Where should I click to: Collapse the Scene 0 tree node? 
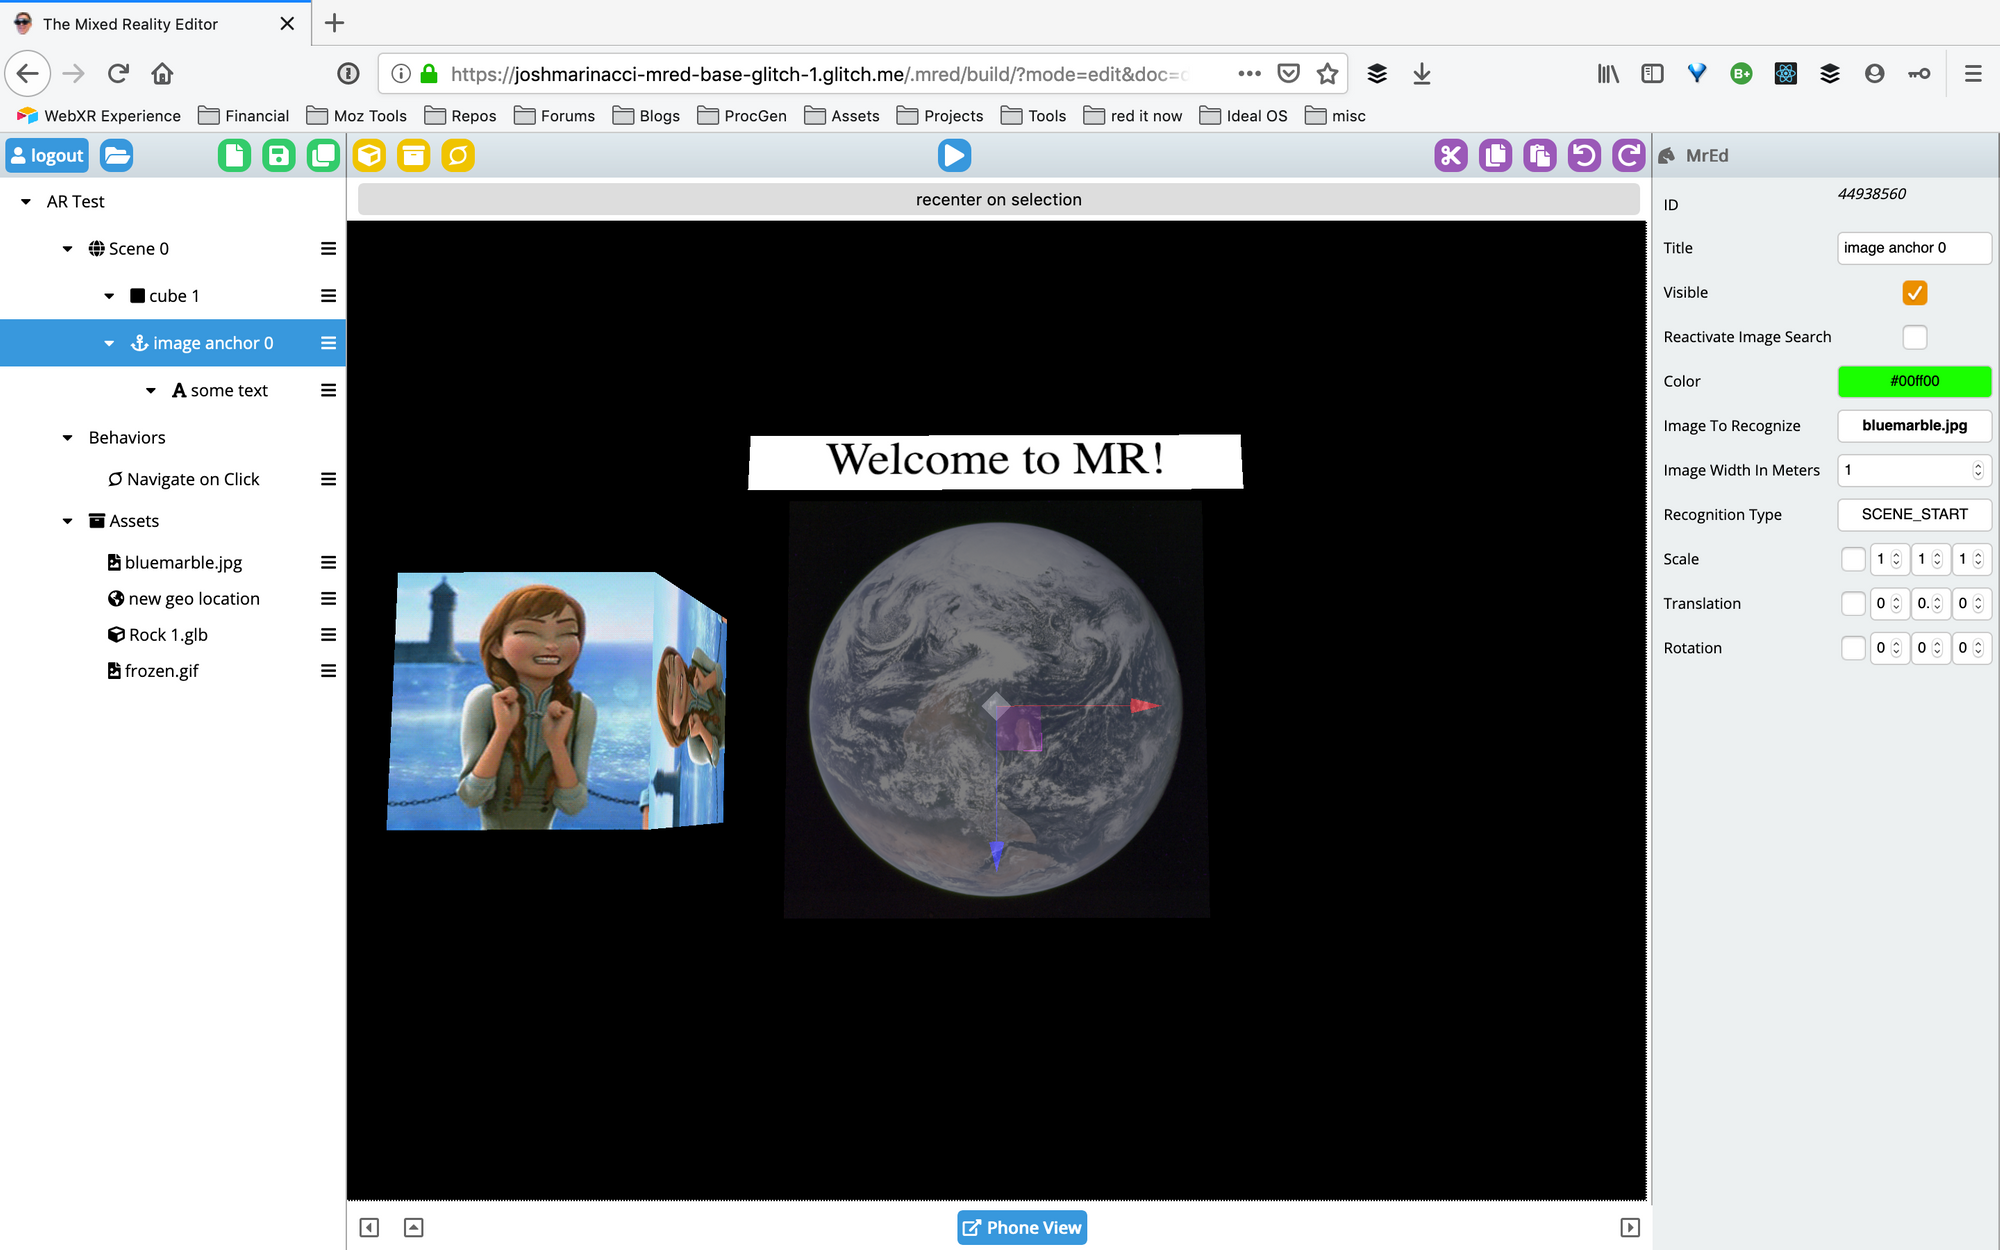[67, 249]
